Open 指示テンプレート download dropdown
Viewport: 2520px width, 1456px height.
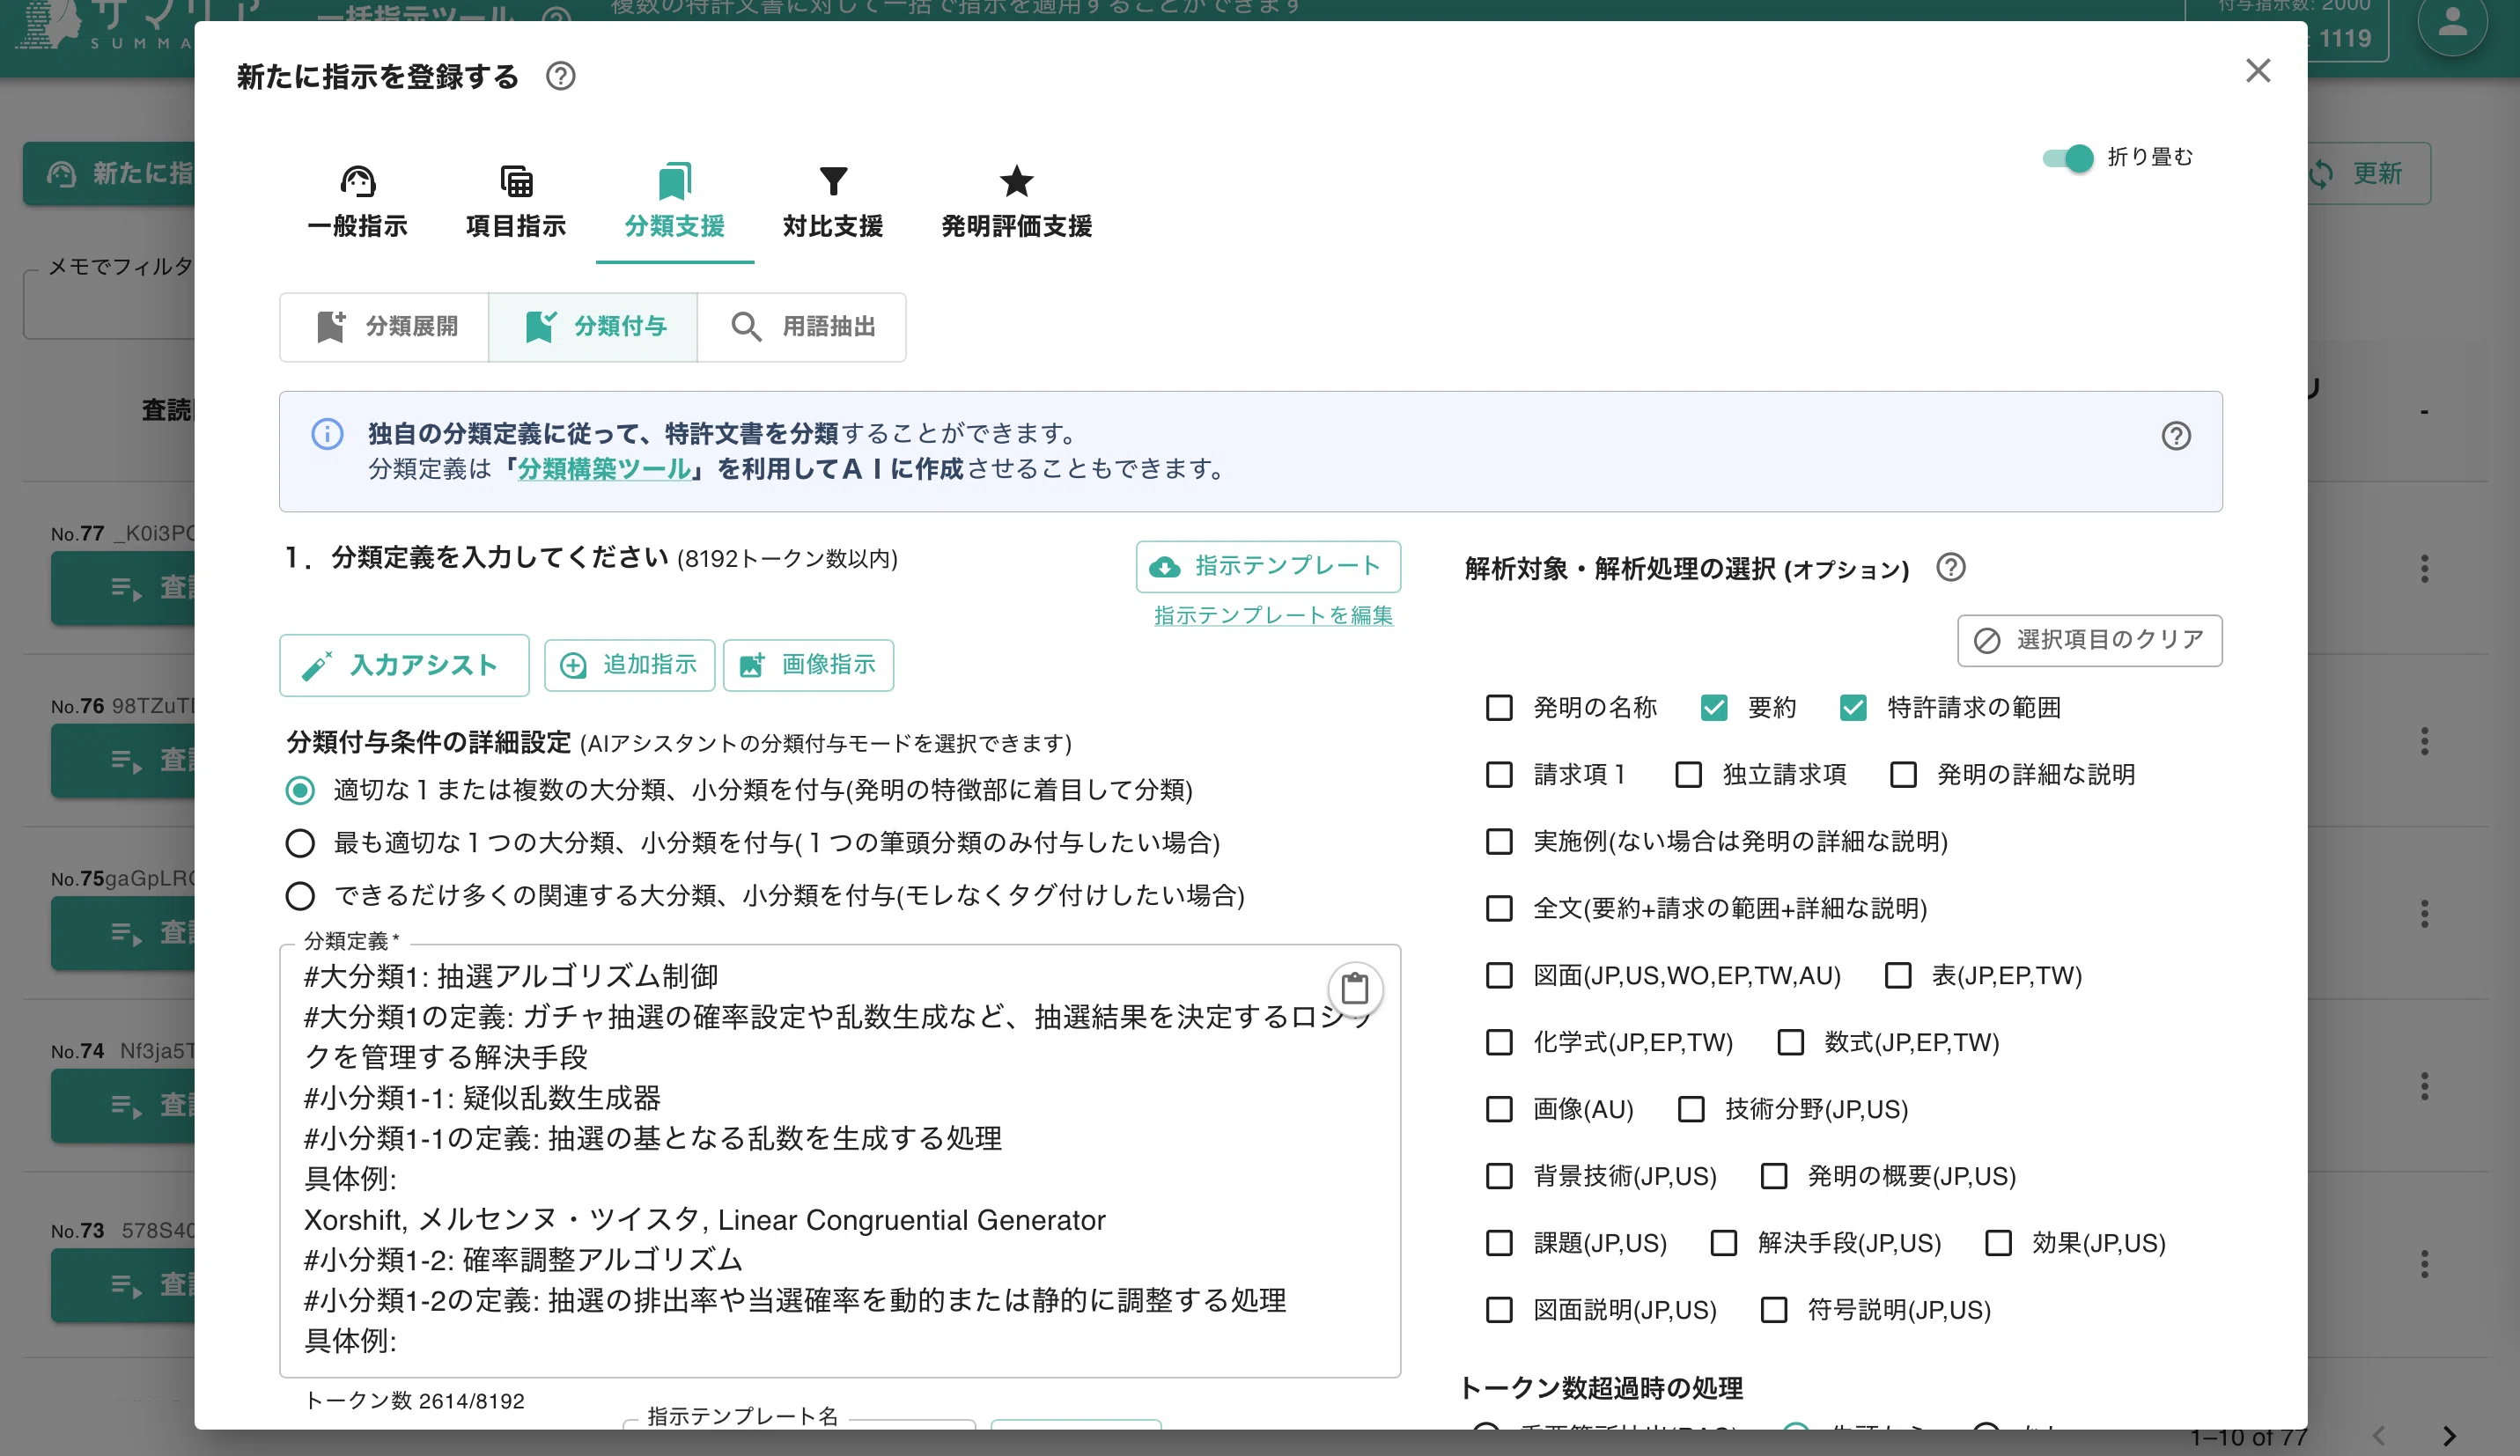(x=1267, y=566)
